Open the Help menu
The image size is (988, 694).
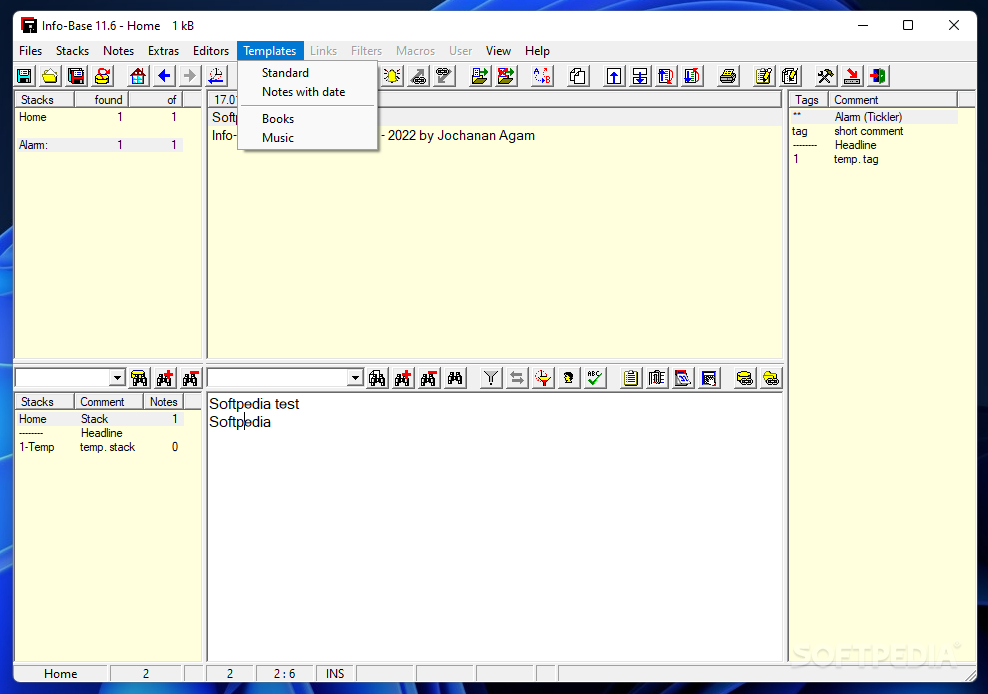537,51
